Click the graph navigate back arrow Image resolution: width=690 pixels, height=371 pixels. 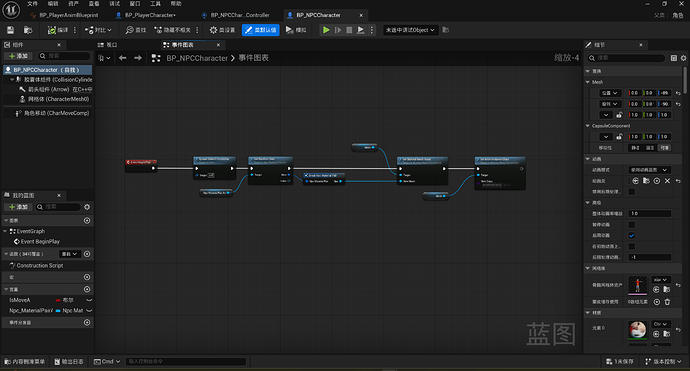click(123, 58)
